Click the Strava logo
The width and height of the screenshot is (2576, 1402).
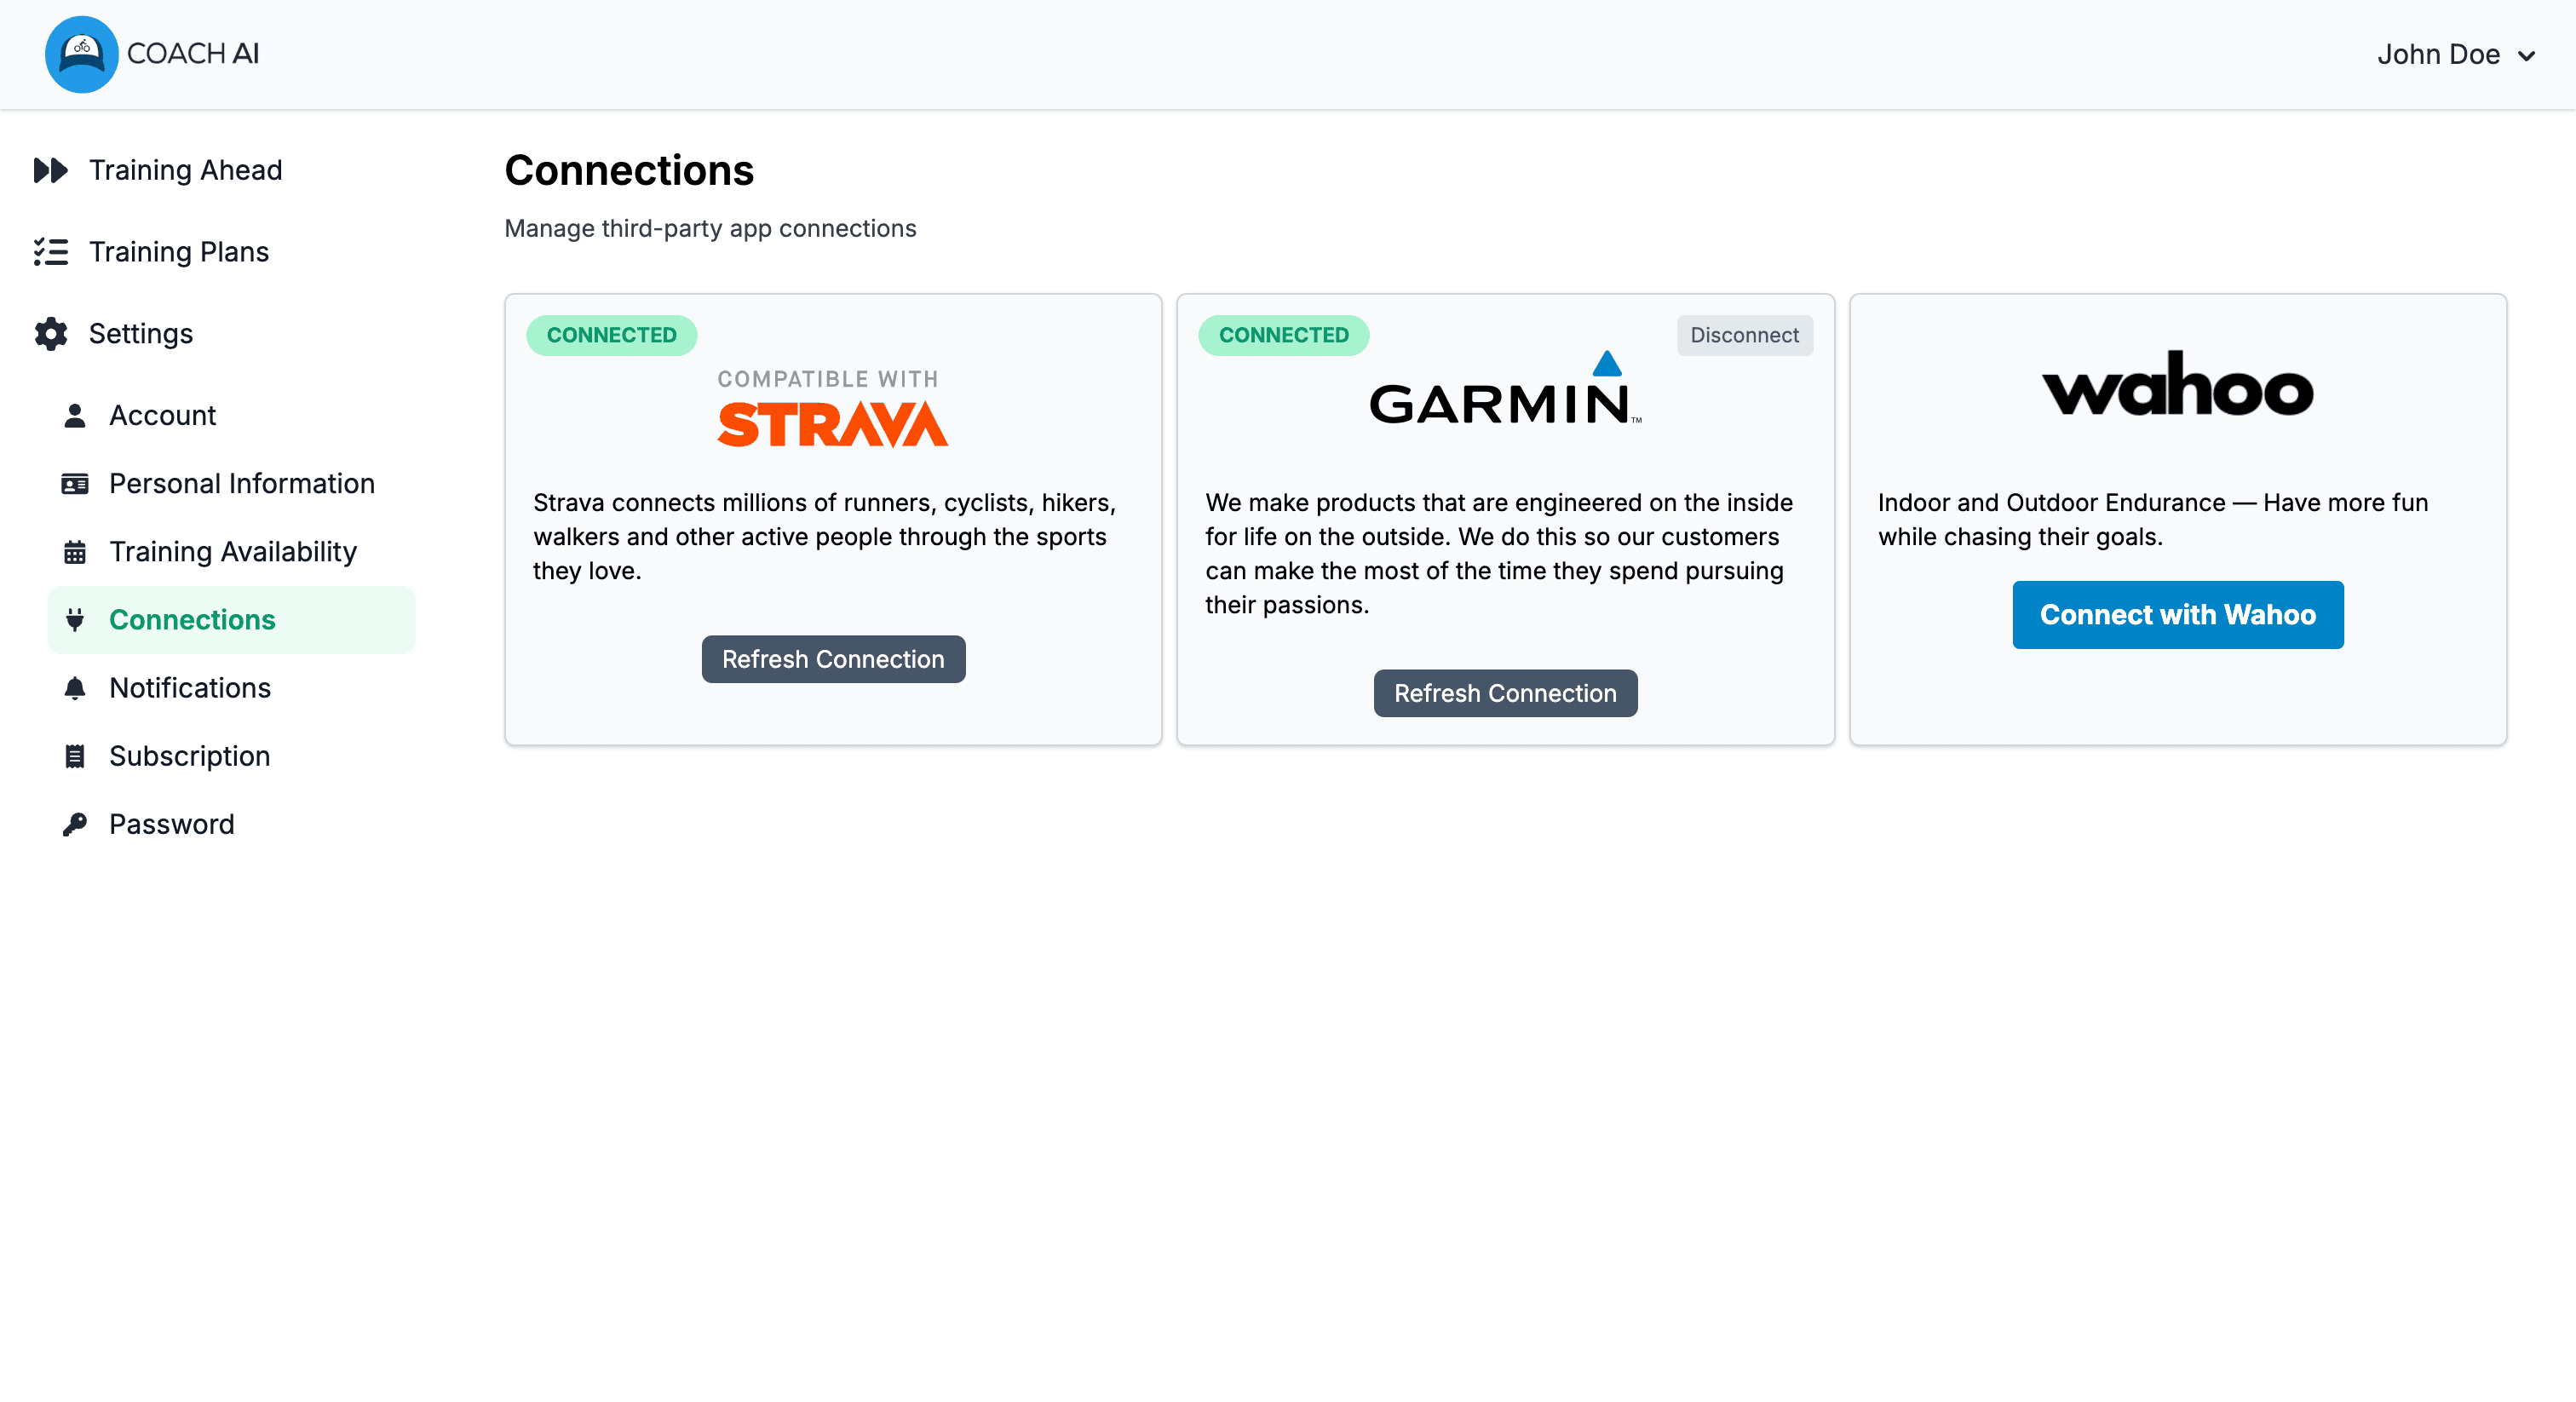tap(832, 424)
